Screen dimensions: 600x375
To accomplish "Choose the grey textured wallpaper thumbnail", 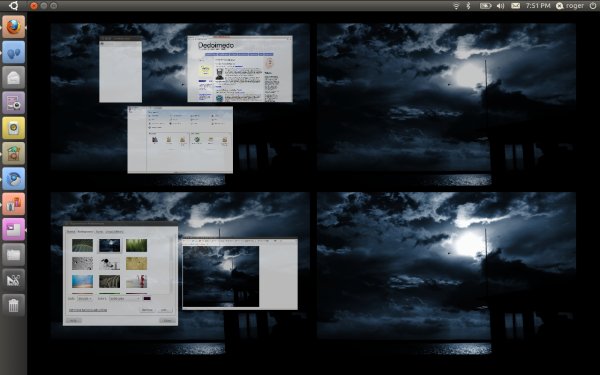I will [82, 263].
